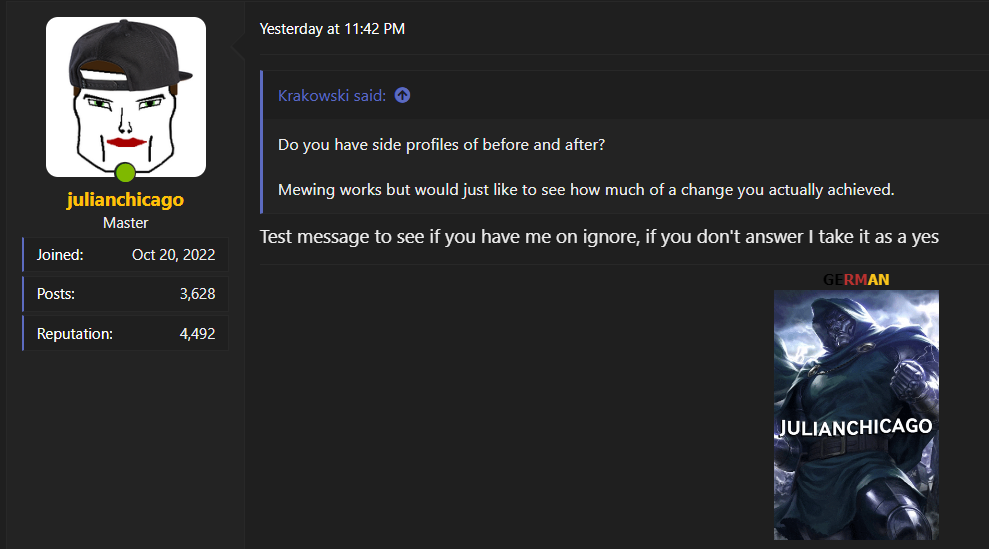Click the Posts count 3,628
989x549 pixels.
point(197,294)
